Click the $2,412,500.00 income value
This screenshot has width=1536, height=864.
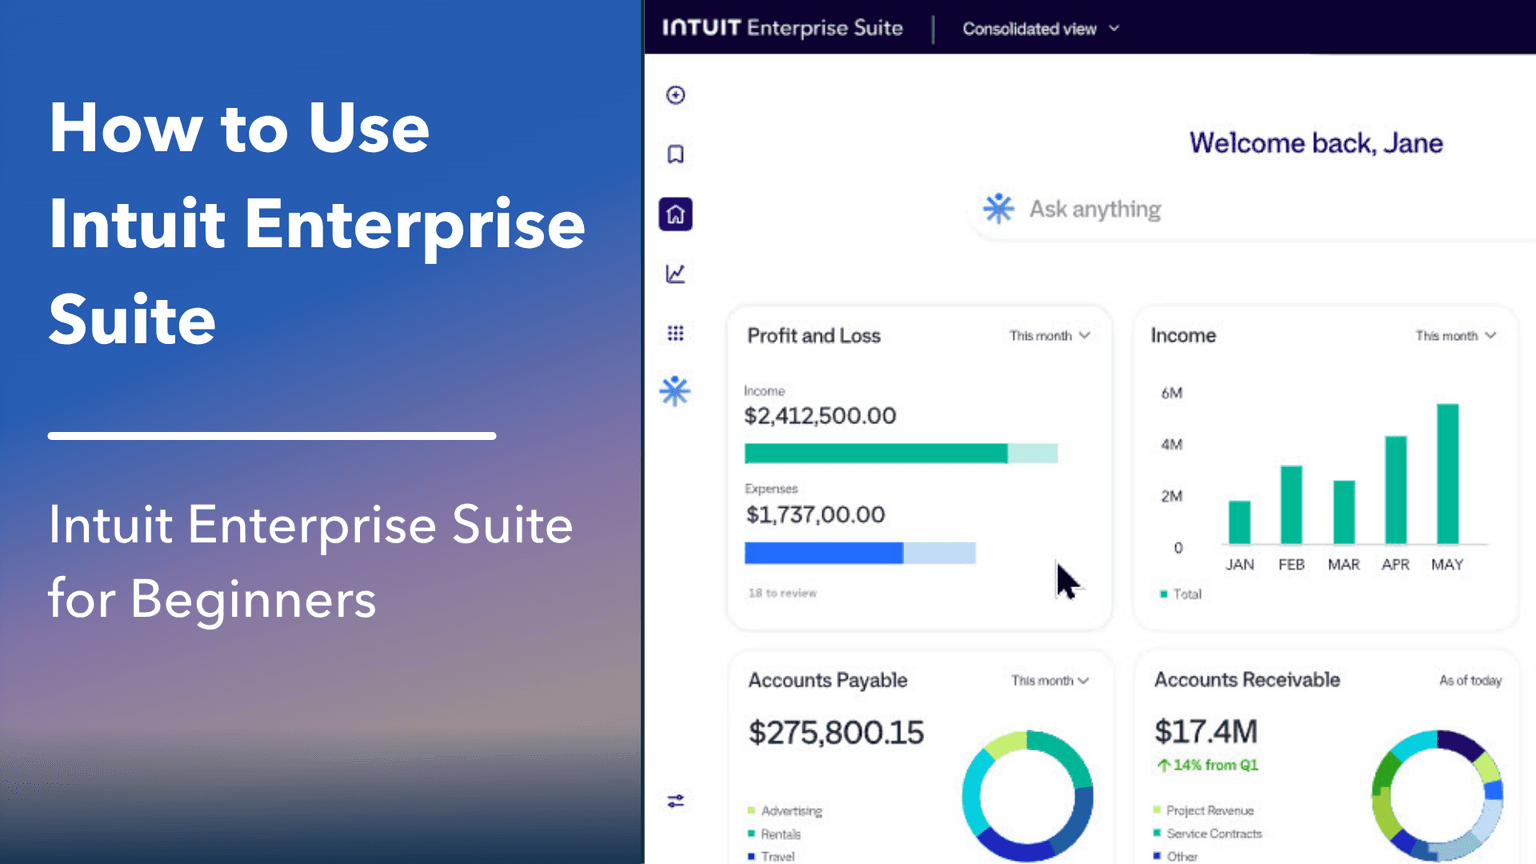point(820,416)
